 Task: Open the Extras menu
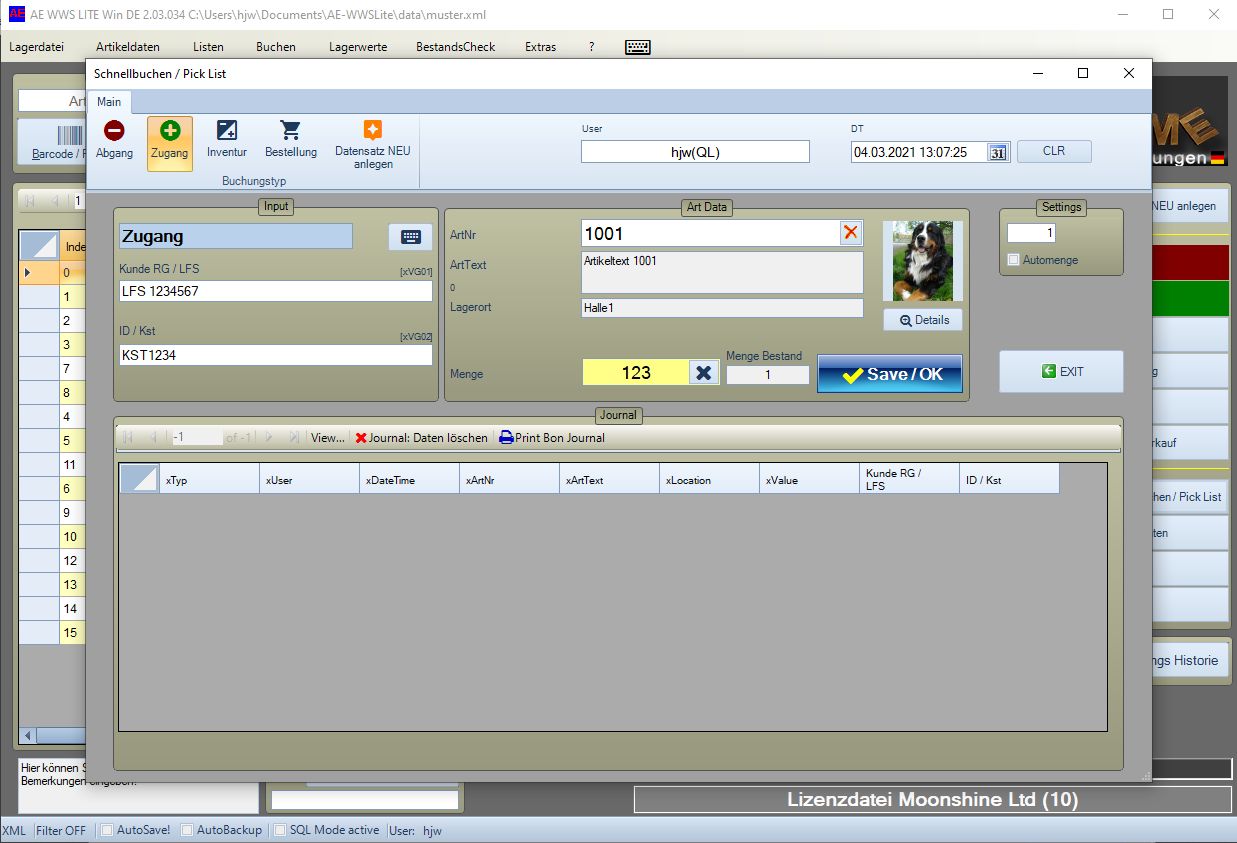[541, 47]
